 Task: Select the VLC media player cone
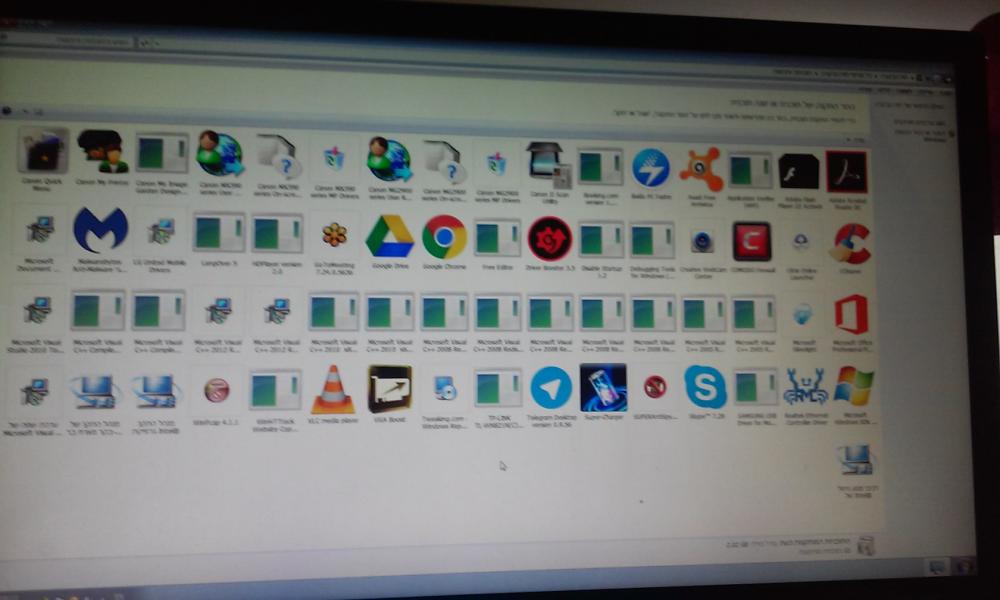click(x=332, y=390)
